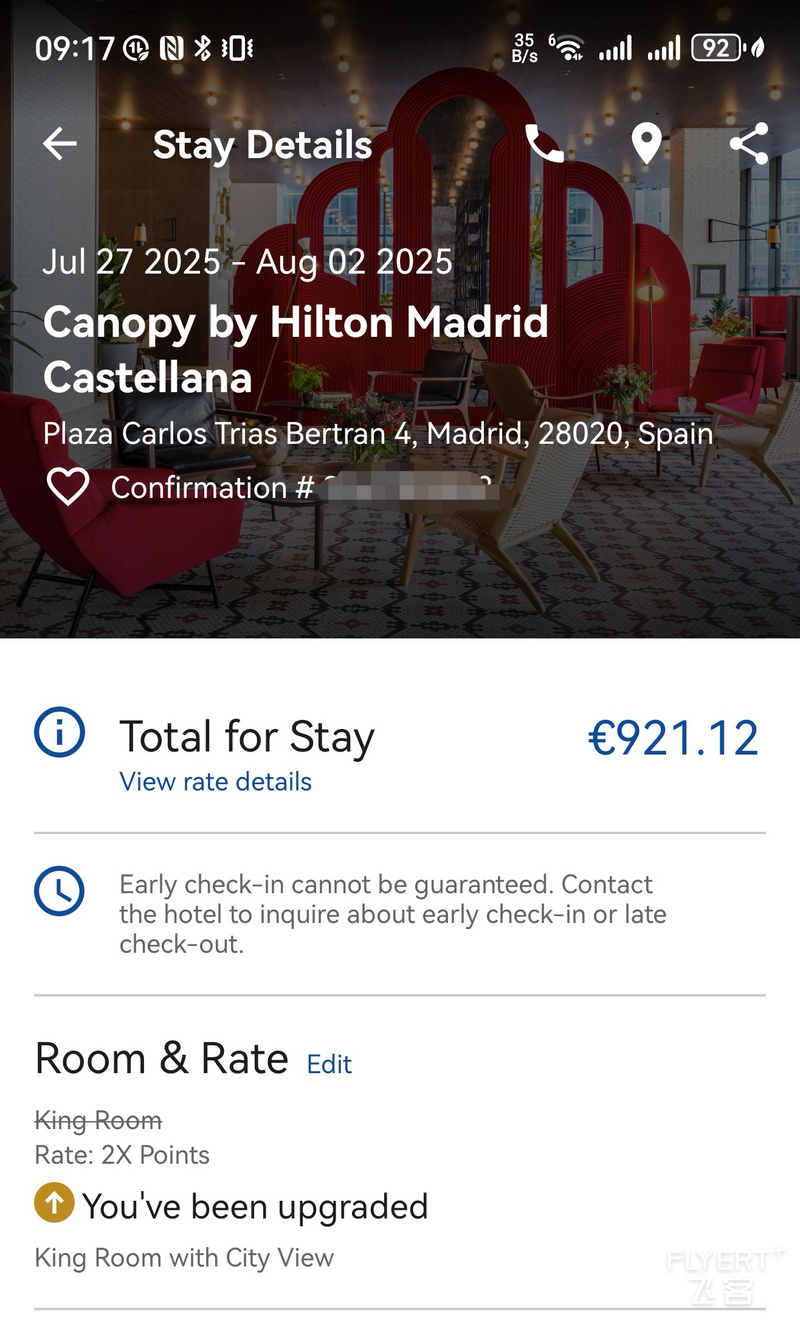800x1320 pixels.
Task: Tap the Wi-Fi status bar icon
Action: [x=567, y=48]
